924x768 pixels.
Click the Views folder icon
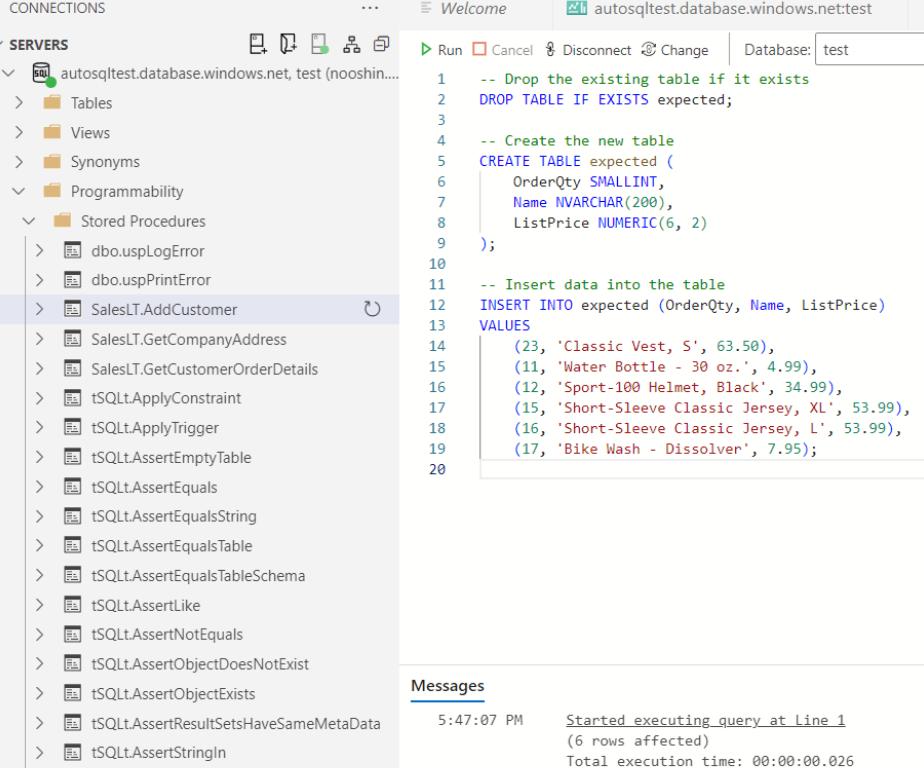[x=52, y=132]
